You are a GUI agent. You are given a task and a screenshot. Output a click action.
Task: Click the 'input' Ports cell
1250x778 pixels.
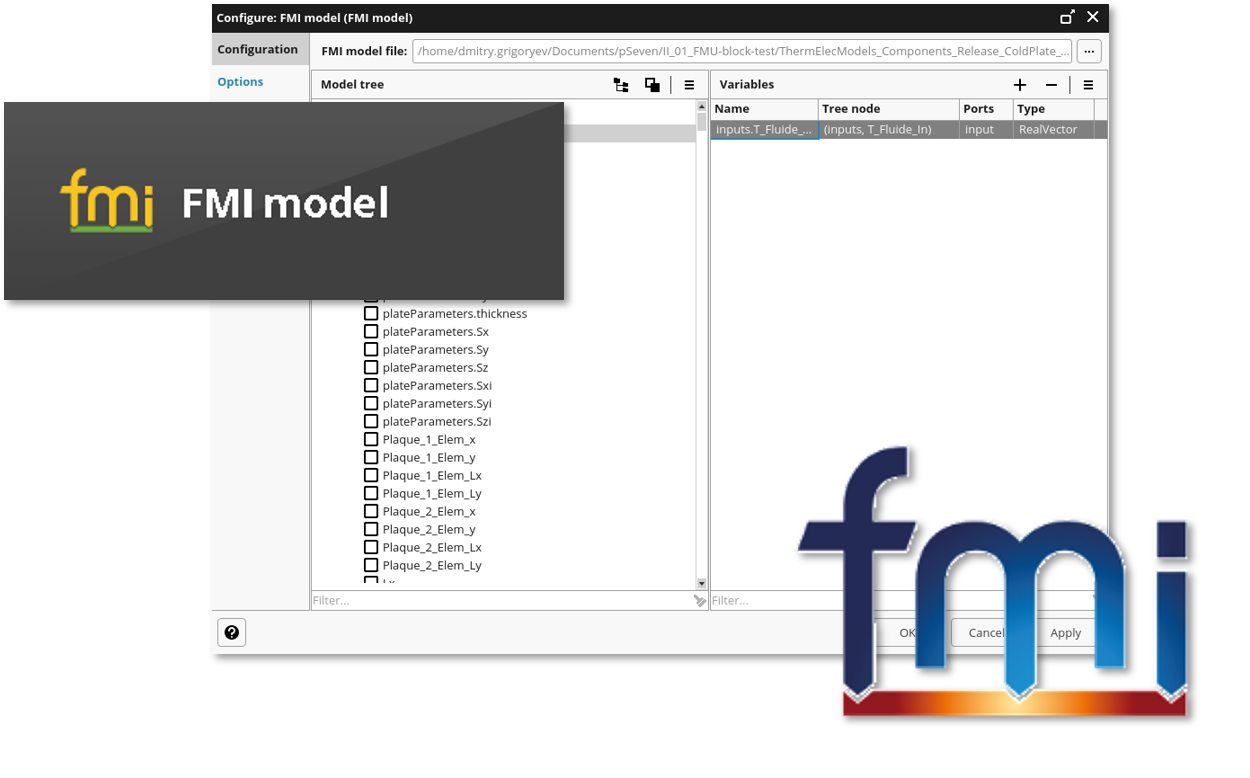tap(985, 130)
